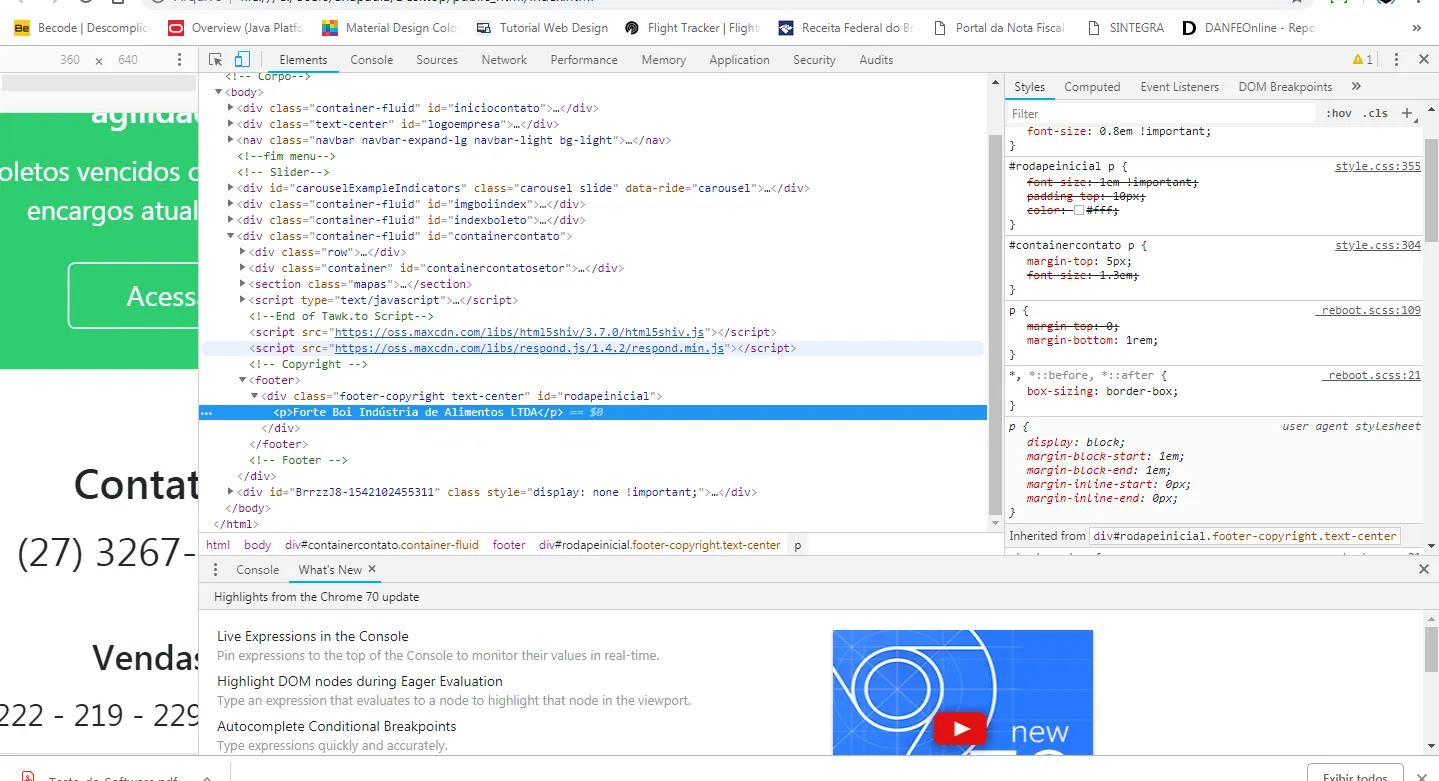Collapse the footer element in DOM tree

[243, 380]
